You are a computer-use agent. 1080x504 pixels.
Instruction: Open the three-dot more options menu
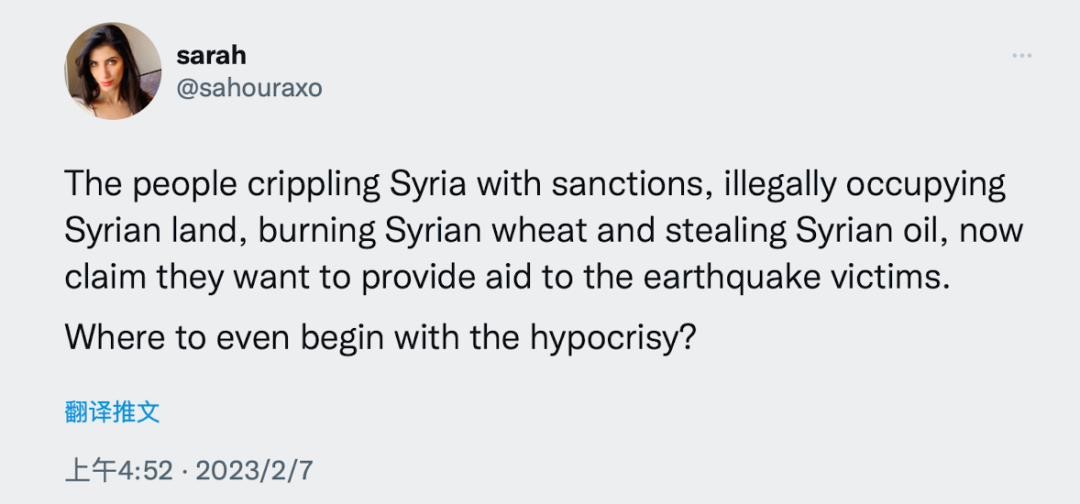(x=1021, y=56)
